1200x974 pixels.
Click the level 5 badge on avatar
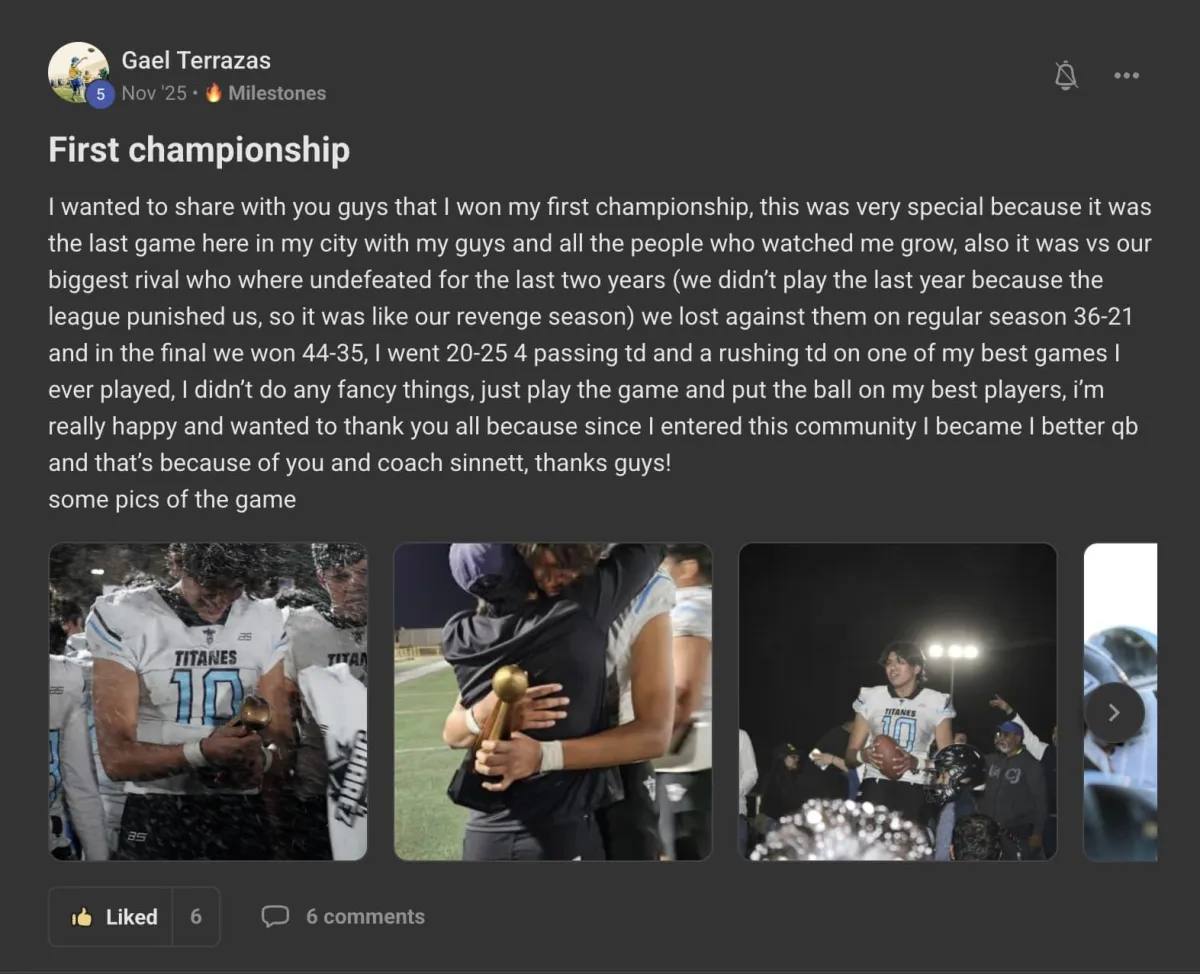[x=100, y=94]
